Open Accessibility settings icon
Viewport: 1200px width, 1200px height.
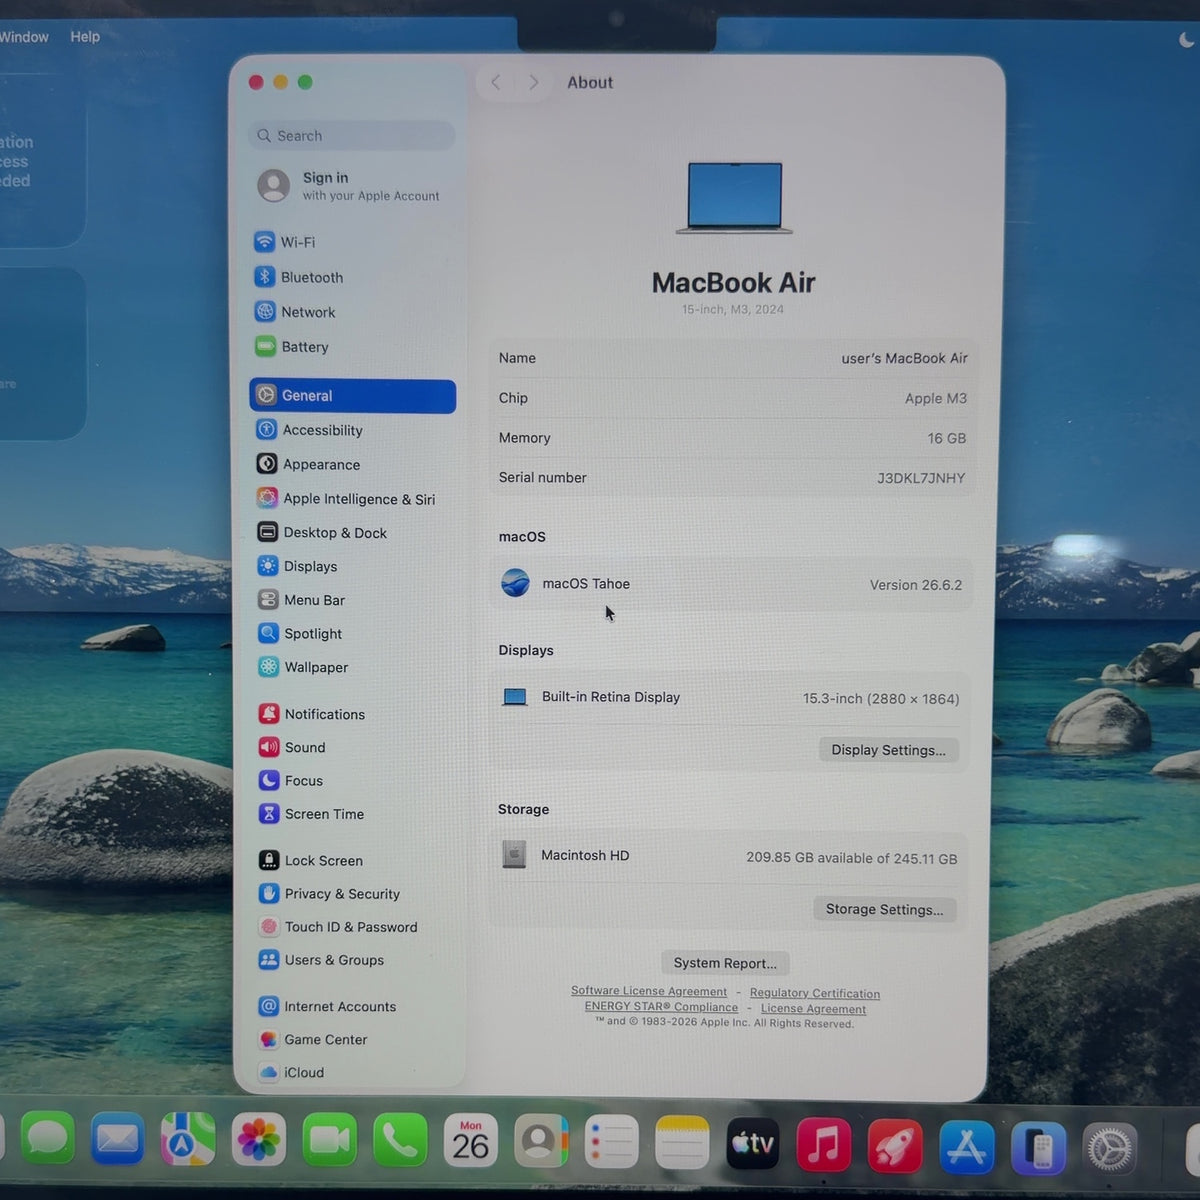point(266,430)
